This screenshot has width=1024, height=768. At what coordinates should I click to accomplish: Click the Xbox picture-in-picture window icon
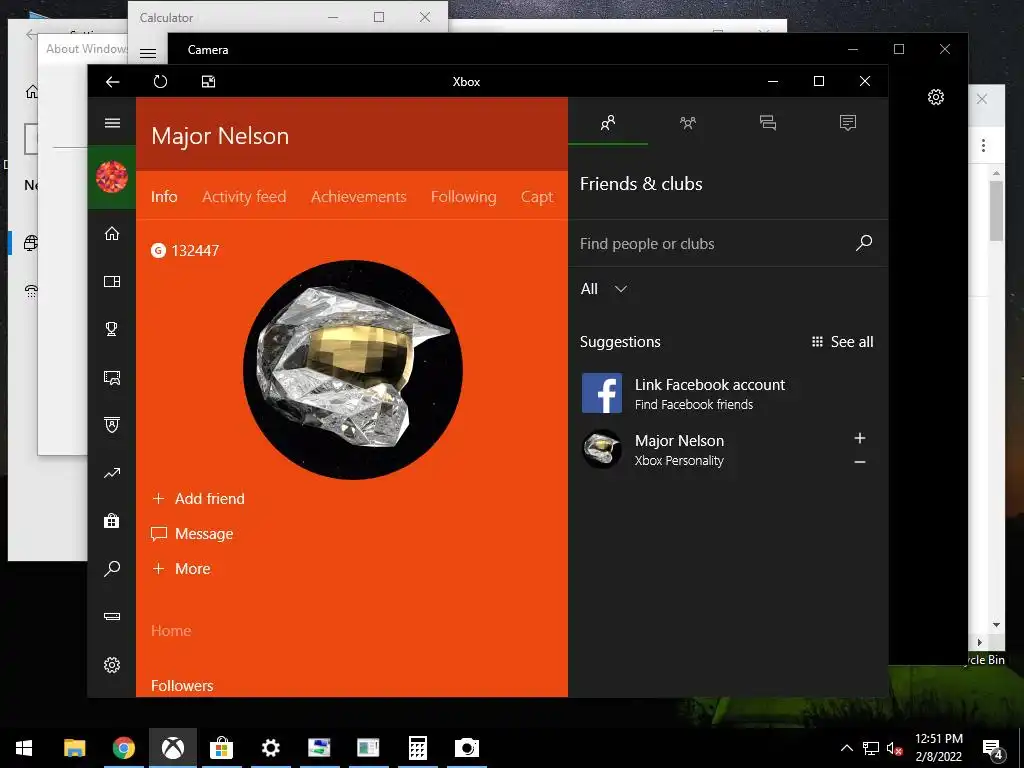coord(208,82)
